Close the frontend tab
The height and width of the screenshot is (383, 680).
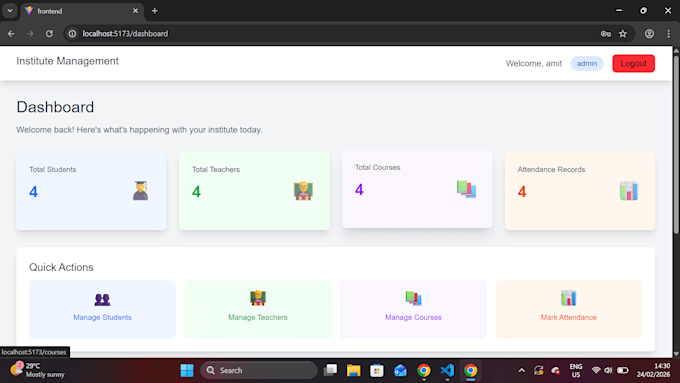coord(135,11)
